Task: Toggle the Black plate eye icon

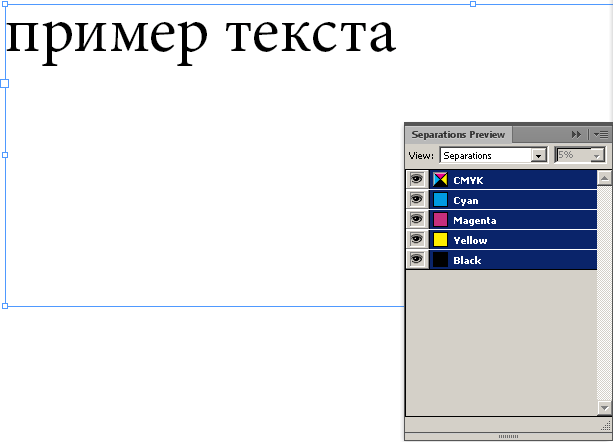Action: pyautogui.click(x=417, y=259)
